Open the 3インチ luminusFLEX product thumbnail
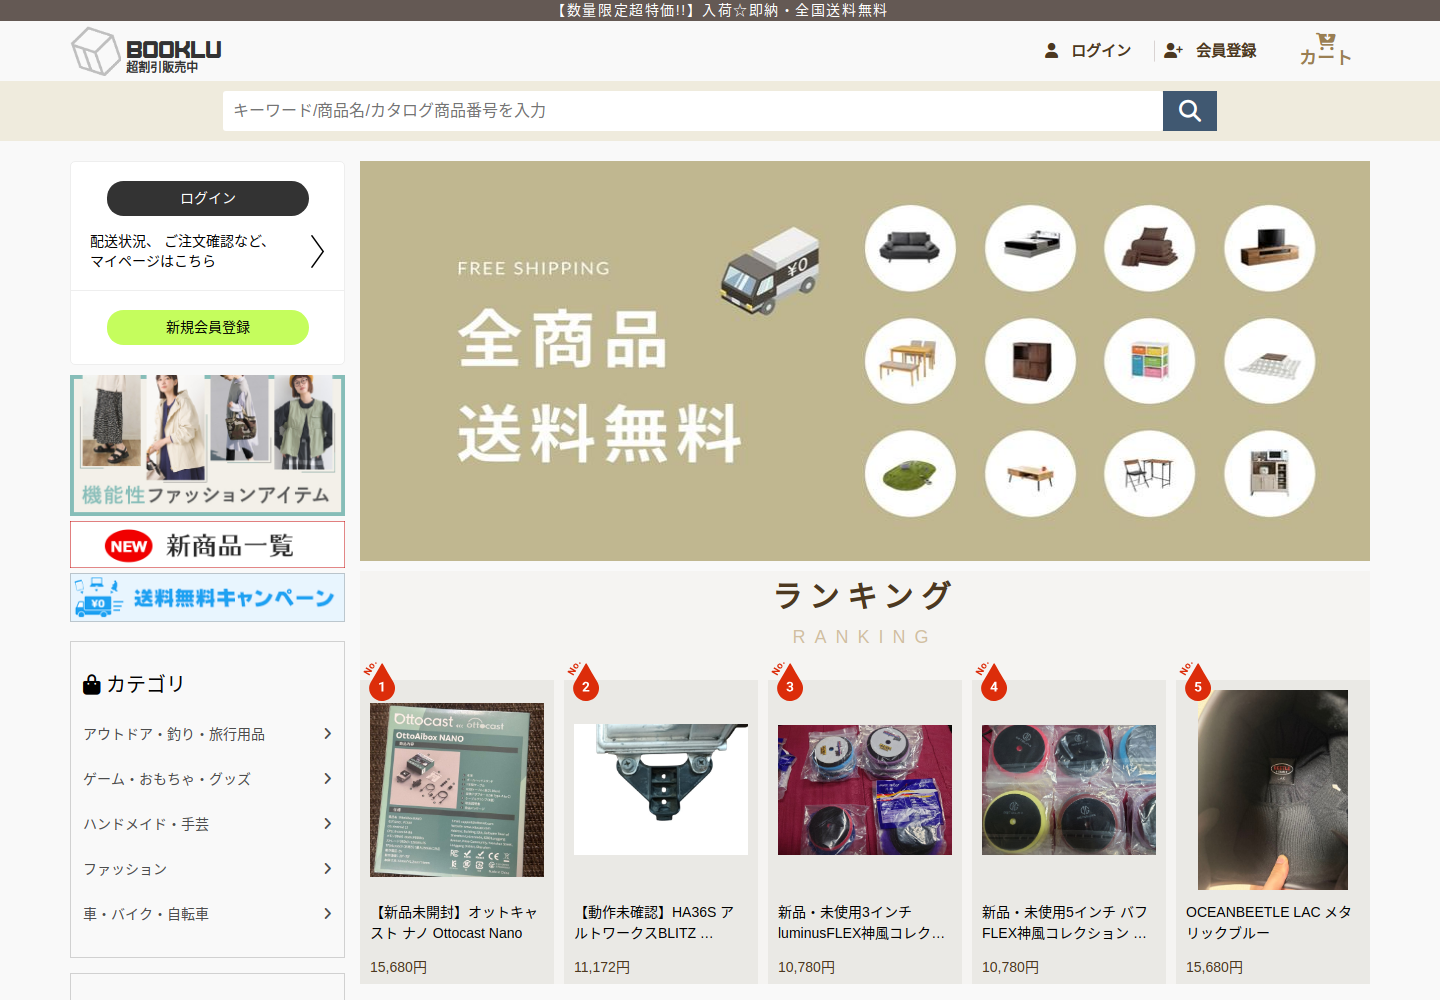 865,790
